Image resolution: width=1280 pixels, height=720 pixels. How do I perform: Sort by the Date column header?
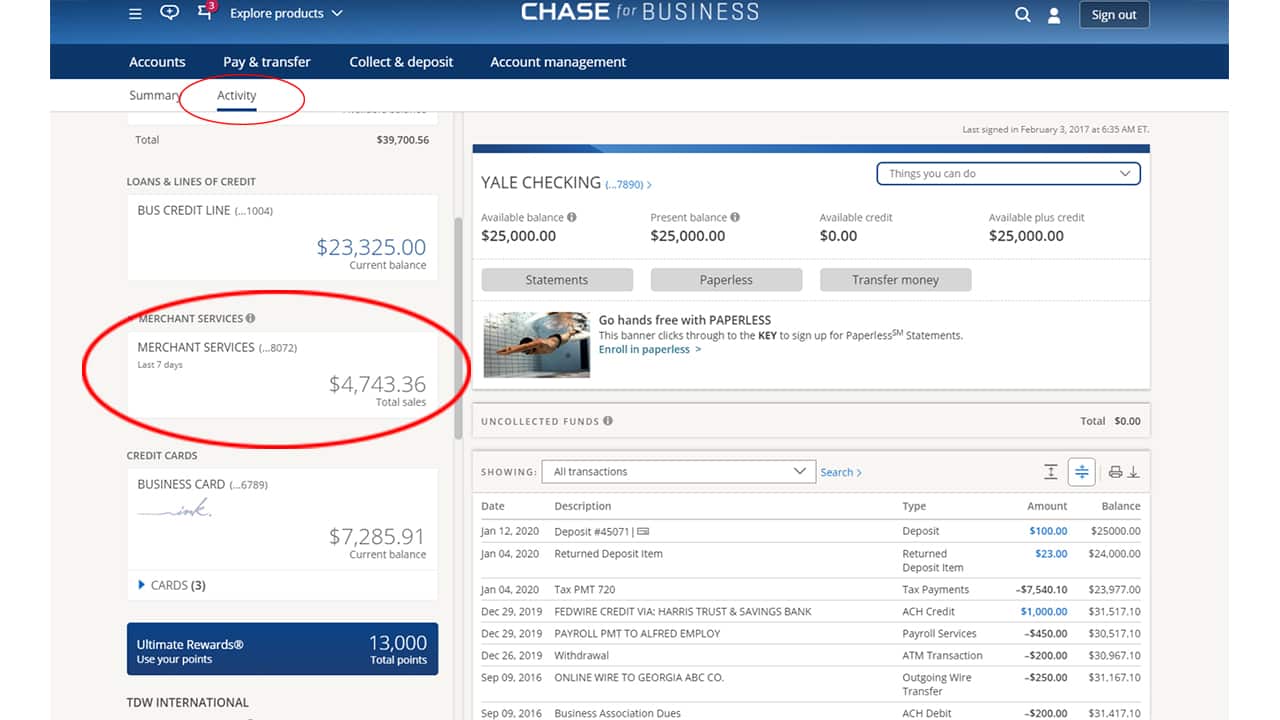point(493,506)
